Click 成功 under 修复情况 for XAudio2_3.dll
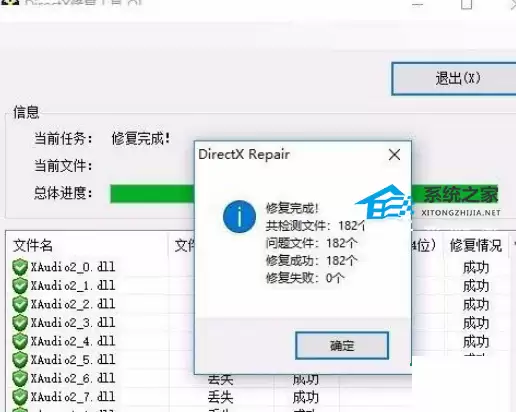 pyautogui.click(x=476, y=323)
